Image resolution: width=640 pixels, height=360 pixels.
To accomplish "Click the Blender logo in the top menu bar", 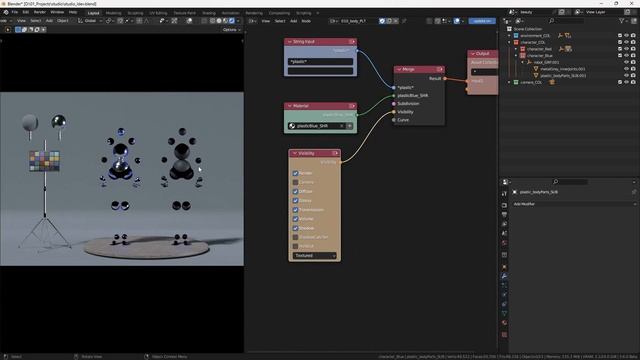I will pyautogui.click(x=6, y=12).
